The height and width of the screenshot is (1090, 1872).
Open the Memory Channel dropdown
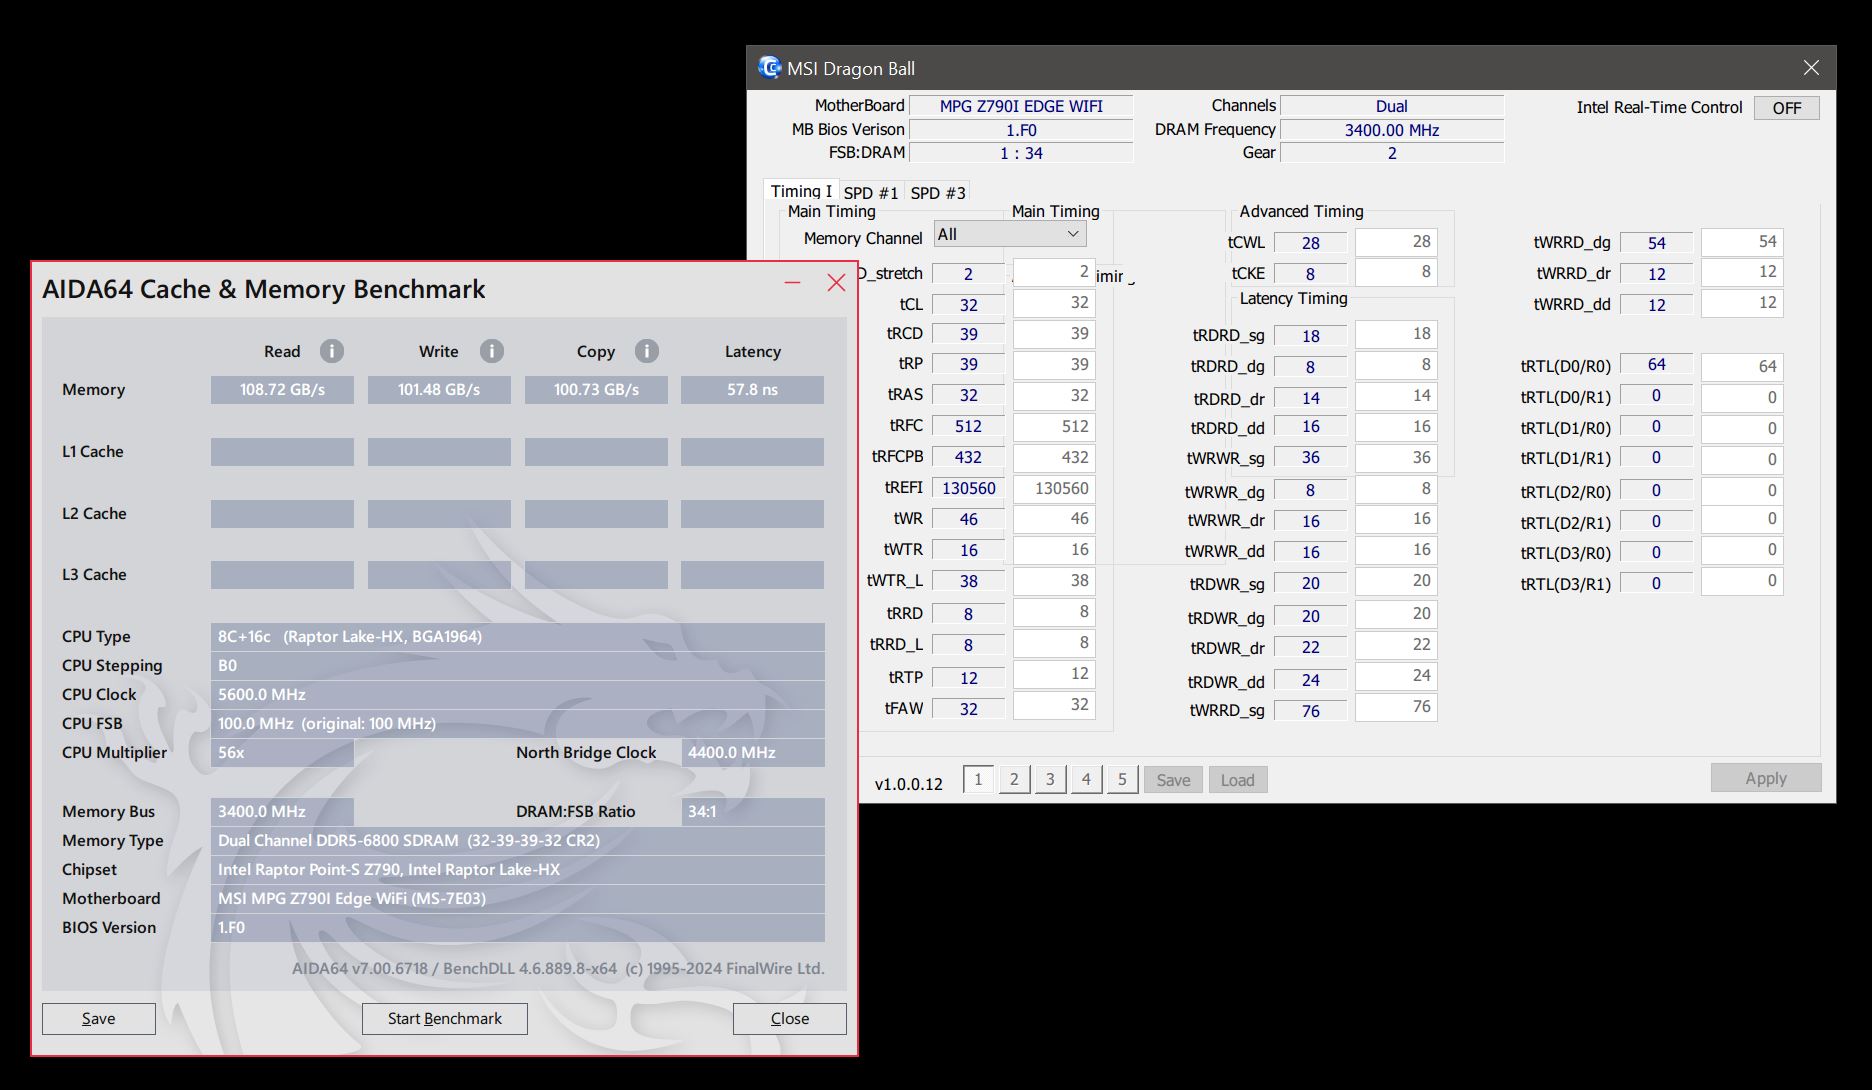1010,234
